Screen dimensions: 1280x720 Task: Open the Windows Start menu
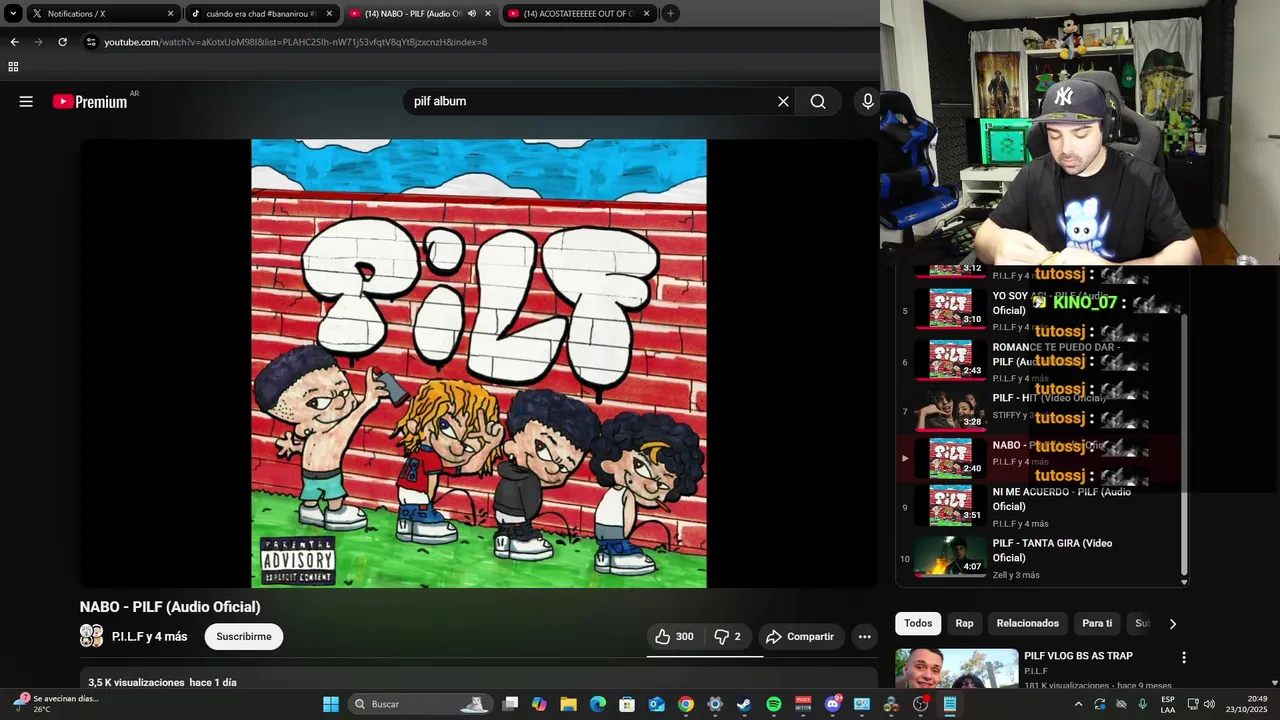click(330, 704)
